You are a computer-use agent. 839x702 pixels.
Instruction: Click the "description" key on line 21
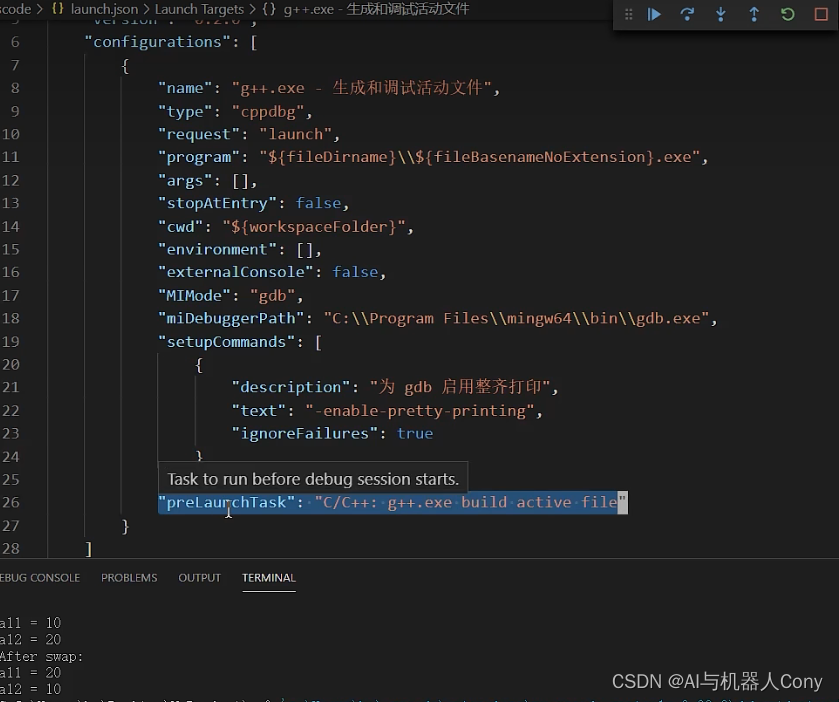pos(291,387)
